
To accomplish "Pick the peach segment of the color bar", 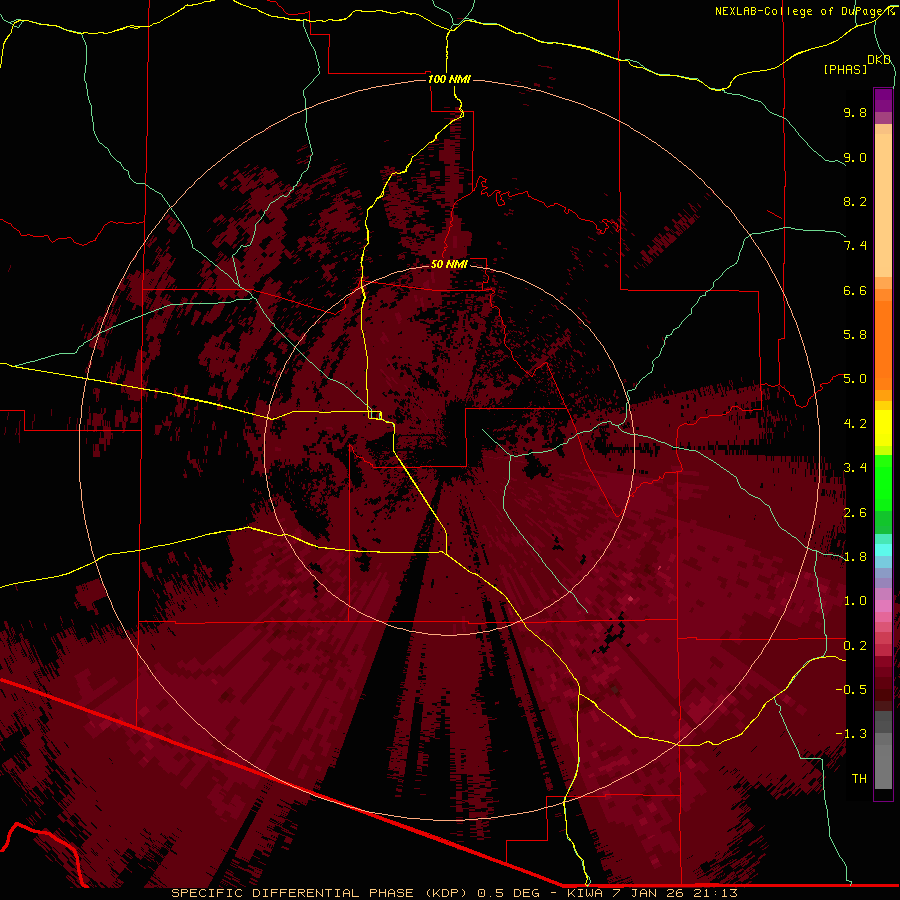I will coord(883,205).
